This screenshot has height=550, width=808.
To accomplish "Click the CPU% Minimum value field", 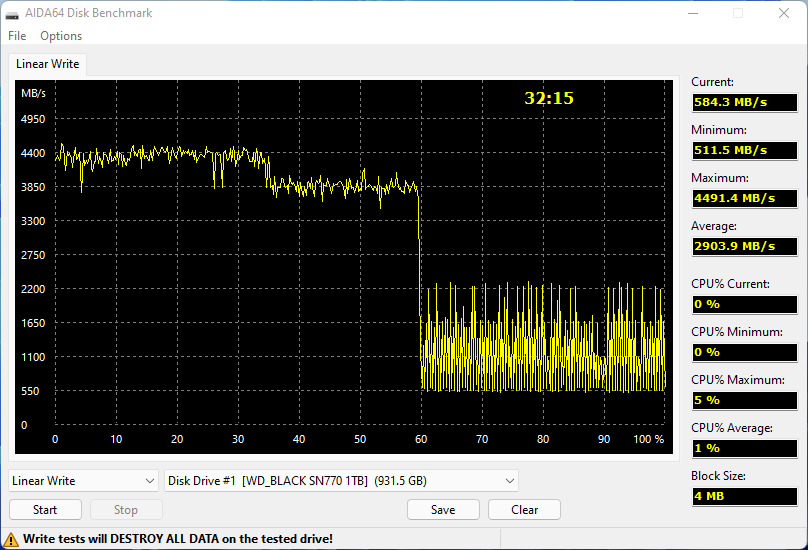I will [x=745, y=352].
